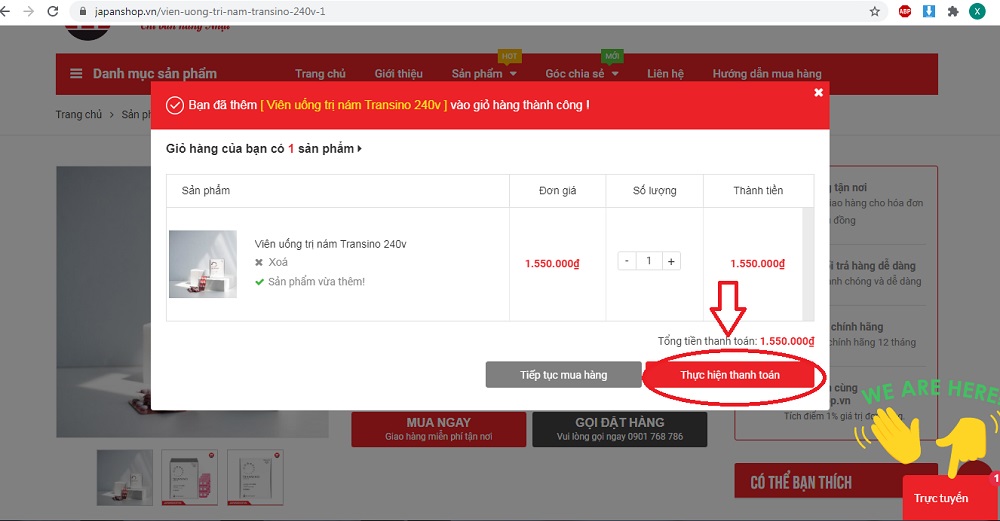Viewport: 1000px width, 521px height.
Task: Open the Giới thiệu menu item
Action: pyautogui.click(x=399, y=73)
